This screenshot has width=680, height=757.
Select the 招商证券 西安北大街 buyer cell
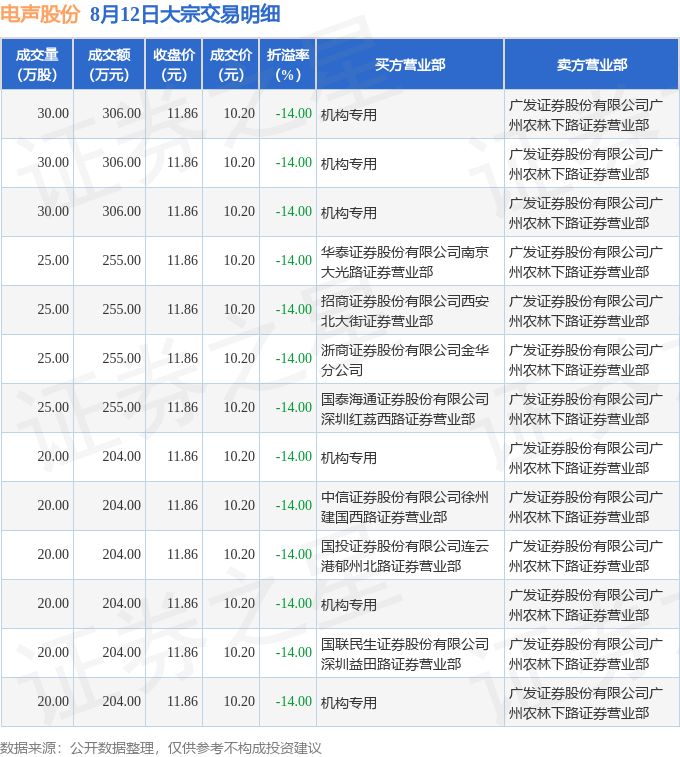(404, 310)
